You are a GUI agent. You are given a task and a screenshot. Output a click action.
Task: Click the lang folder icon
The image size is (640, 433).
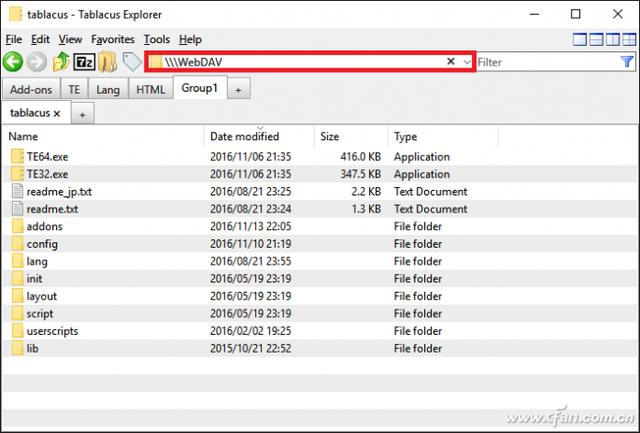point(18,261)
